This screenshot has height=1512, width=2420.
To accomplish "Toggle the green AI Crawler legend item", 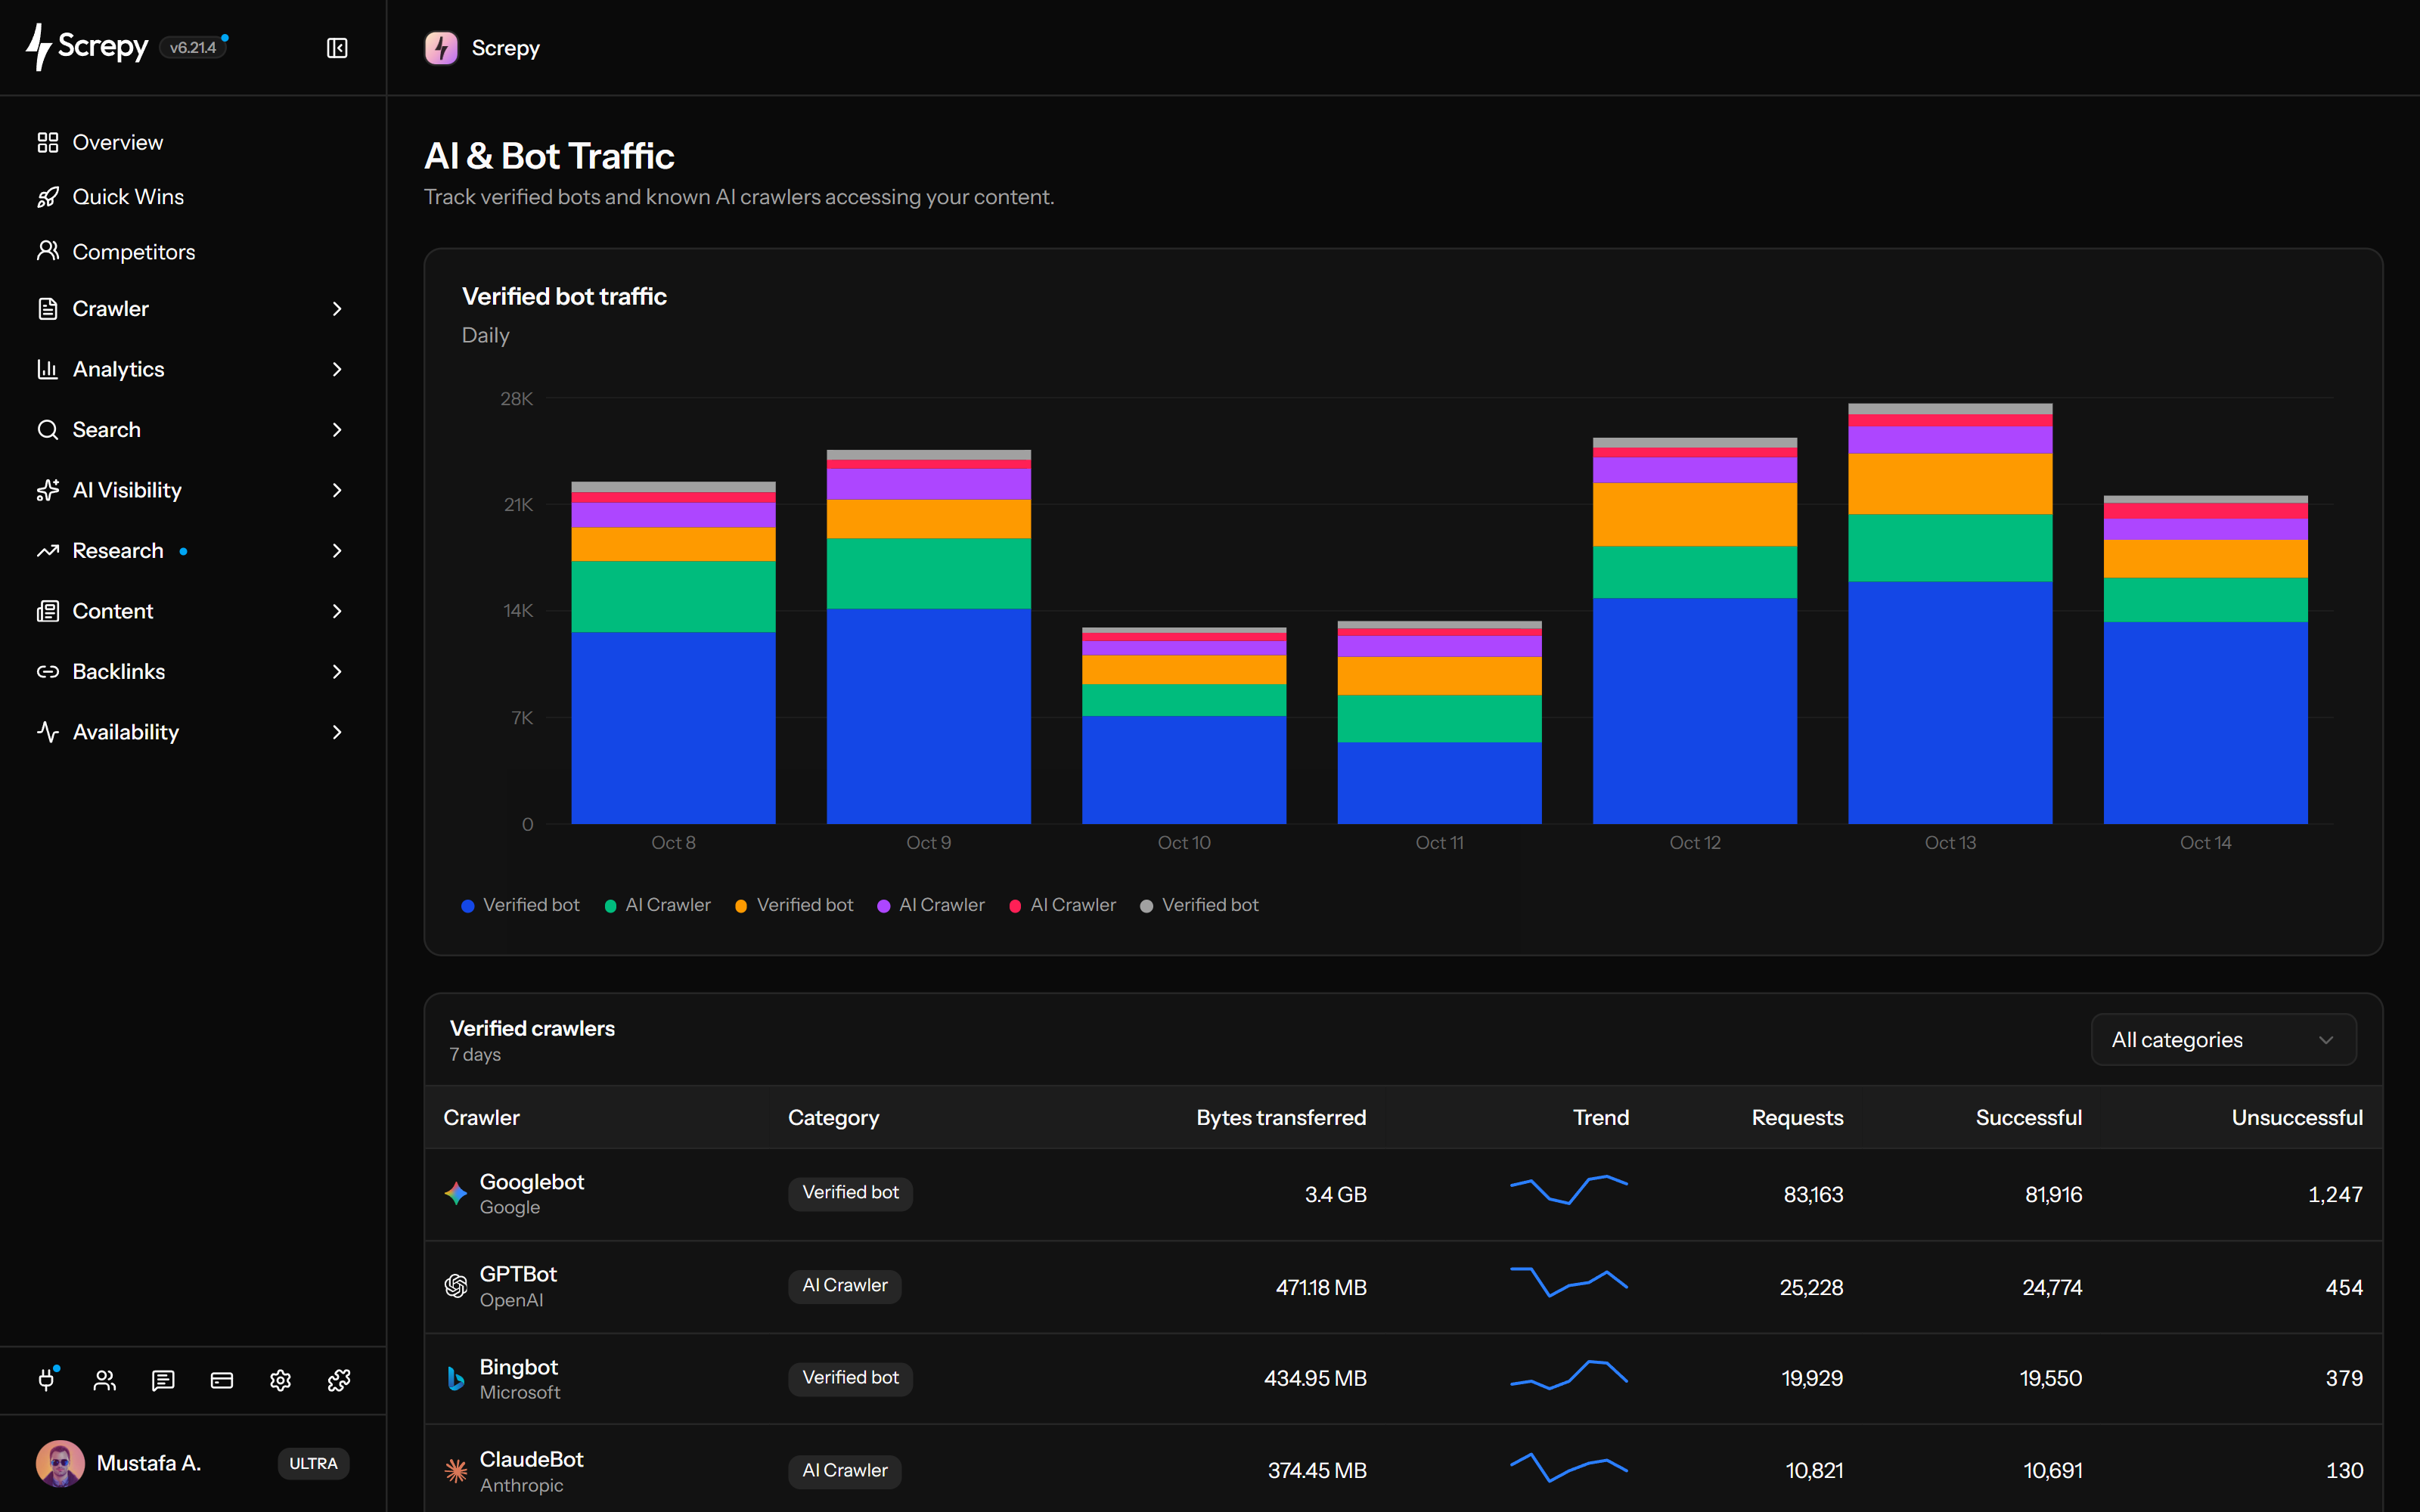I will [x=658, y=905].
